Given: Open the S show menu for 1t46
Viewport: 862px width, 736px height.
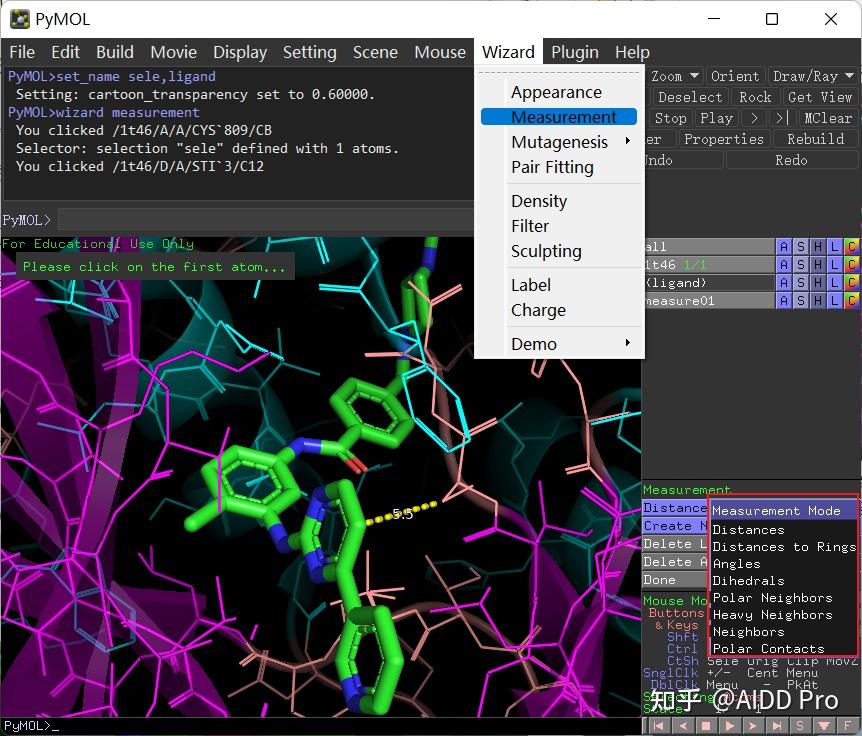Looking at the screenshot, I should [800, 265].
